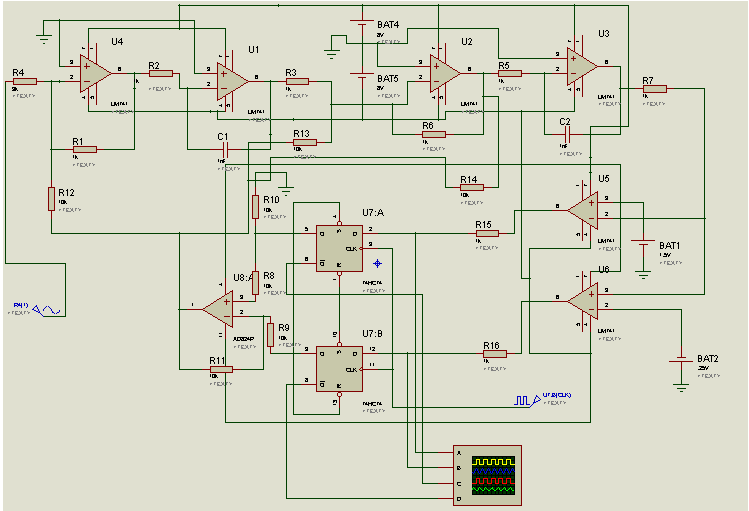Click the U3 op-amp component

tap(581, 66)
